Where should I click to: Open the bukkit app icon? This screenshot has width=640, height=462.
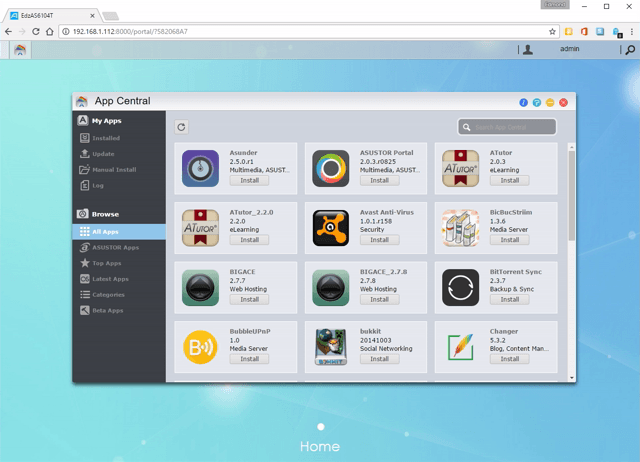click(x=331, y=347)
